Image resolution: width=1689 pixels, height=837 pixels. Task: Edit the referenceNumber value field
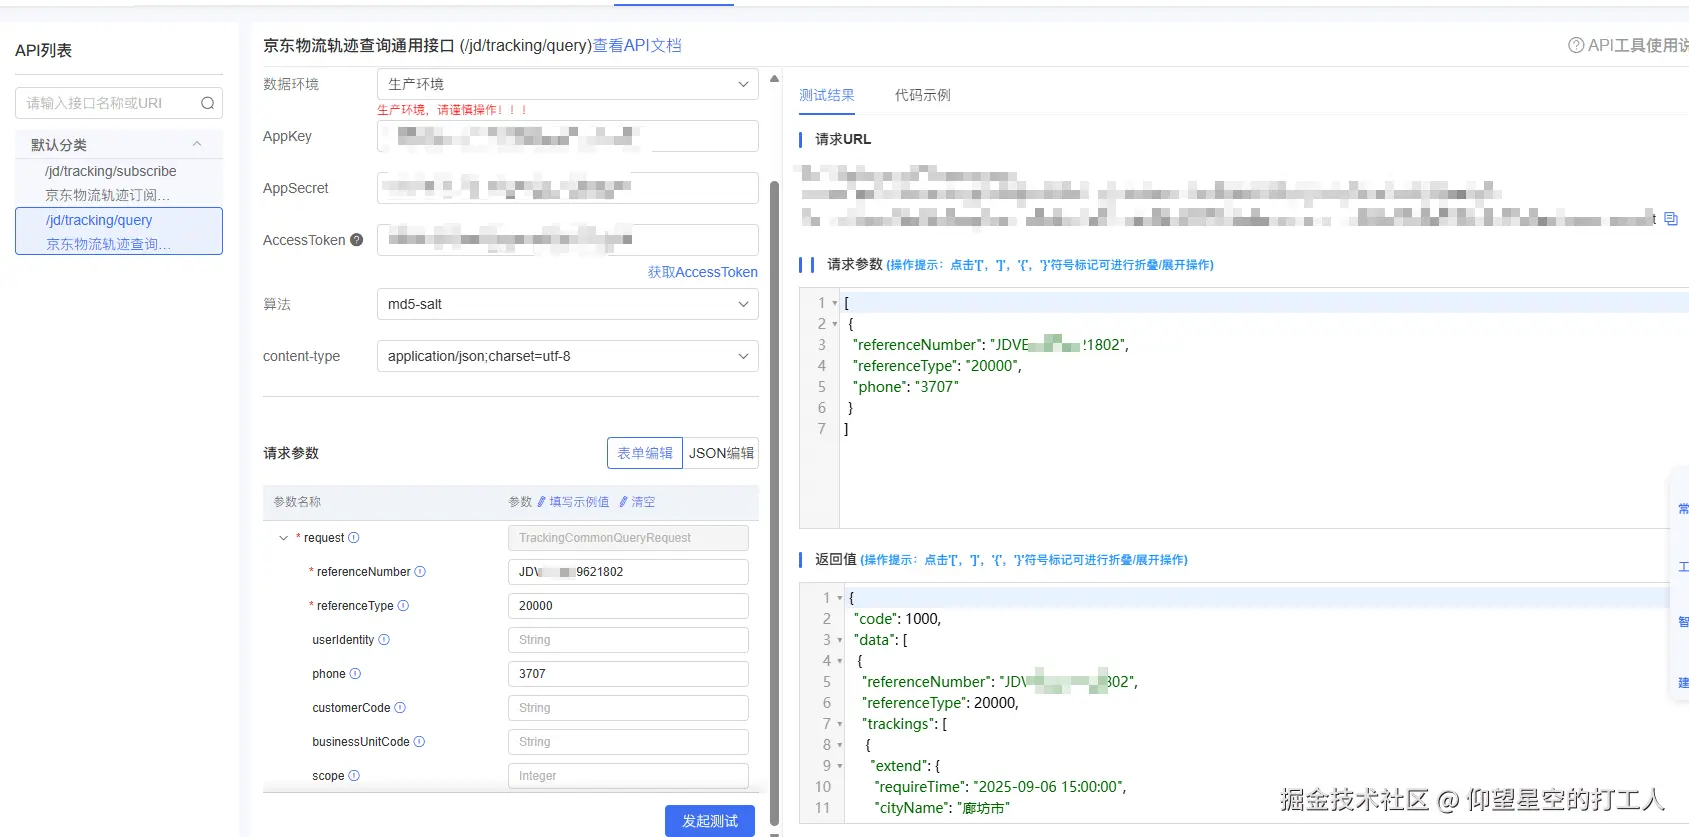pyautogui.click(x=628, y=572)
